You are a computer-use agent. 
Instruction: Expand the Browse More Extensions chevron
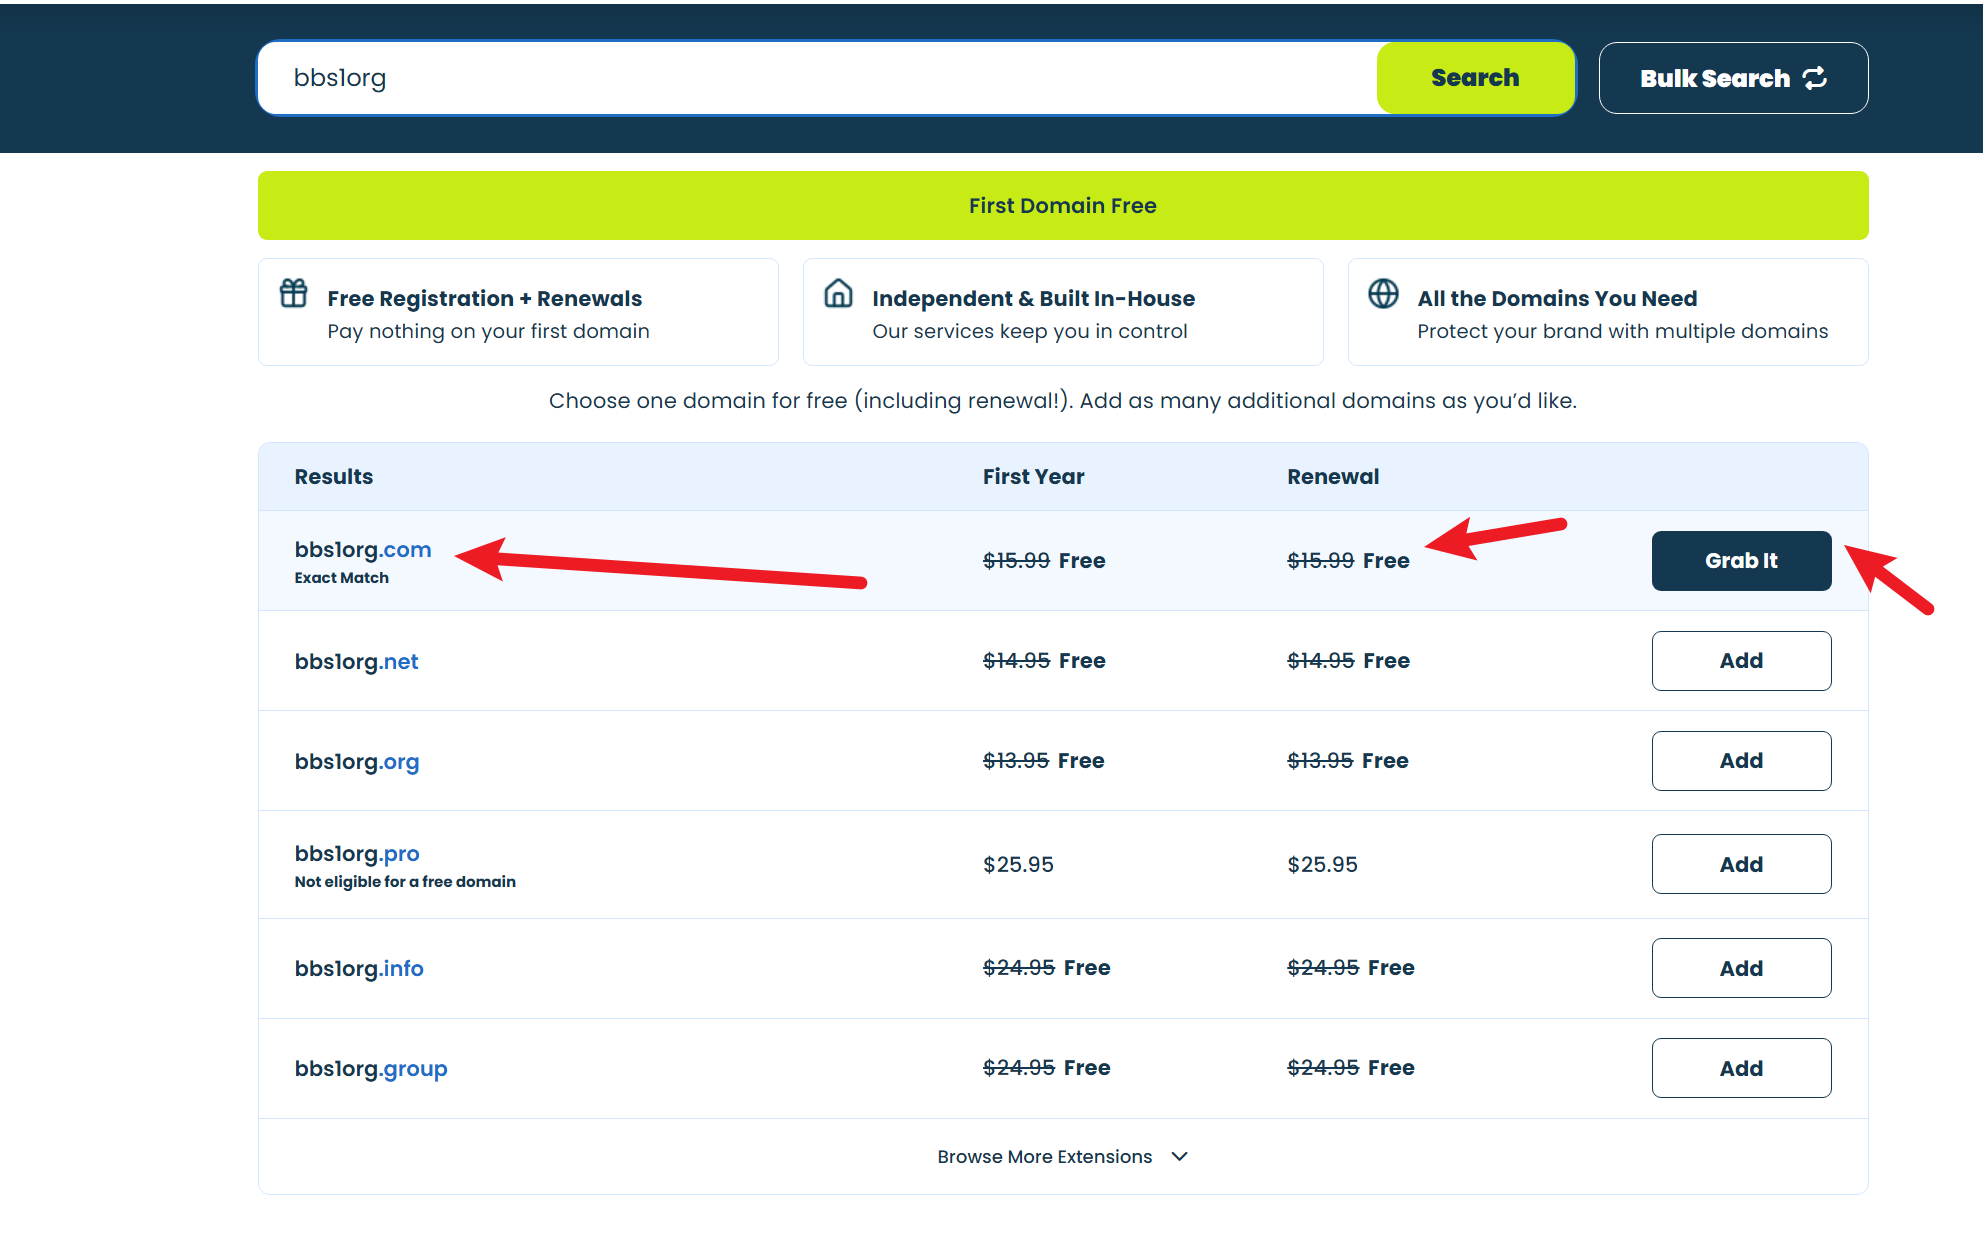[x=1180, y=1156]
